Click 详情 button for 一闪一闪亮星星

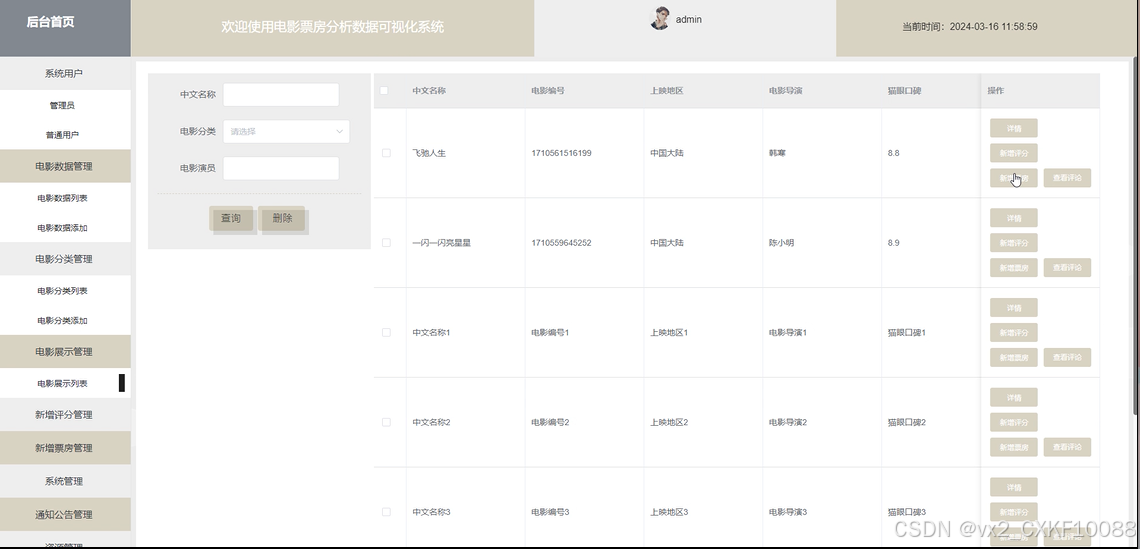(x=1013, y=218)
